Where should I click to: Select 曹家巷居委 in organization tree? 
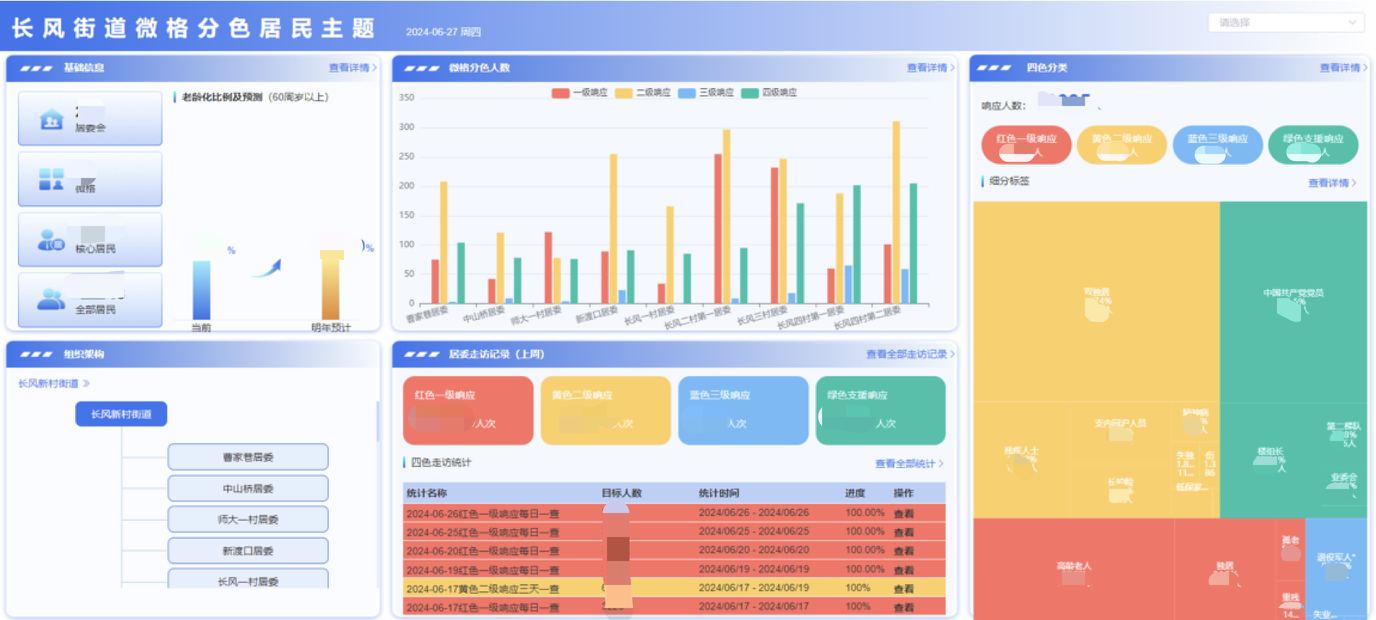pos(248,457)
